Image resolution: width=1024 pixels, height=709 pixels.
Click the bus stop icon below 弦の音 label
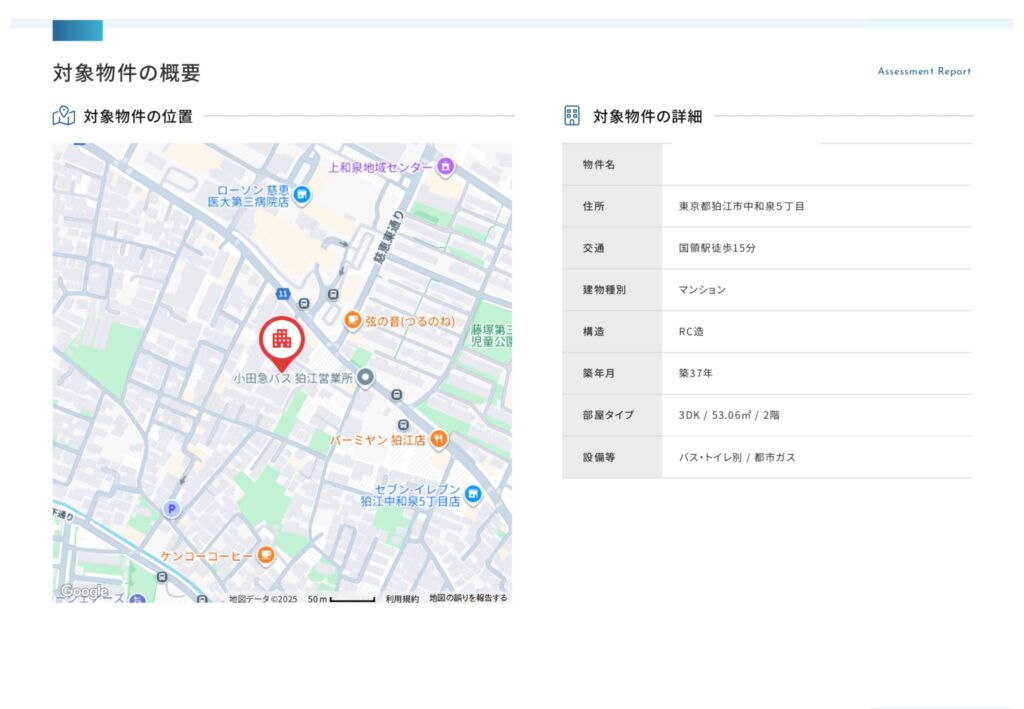pyautogui.click(x=397, y=394)
